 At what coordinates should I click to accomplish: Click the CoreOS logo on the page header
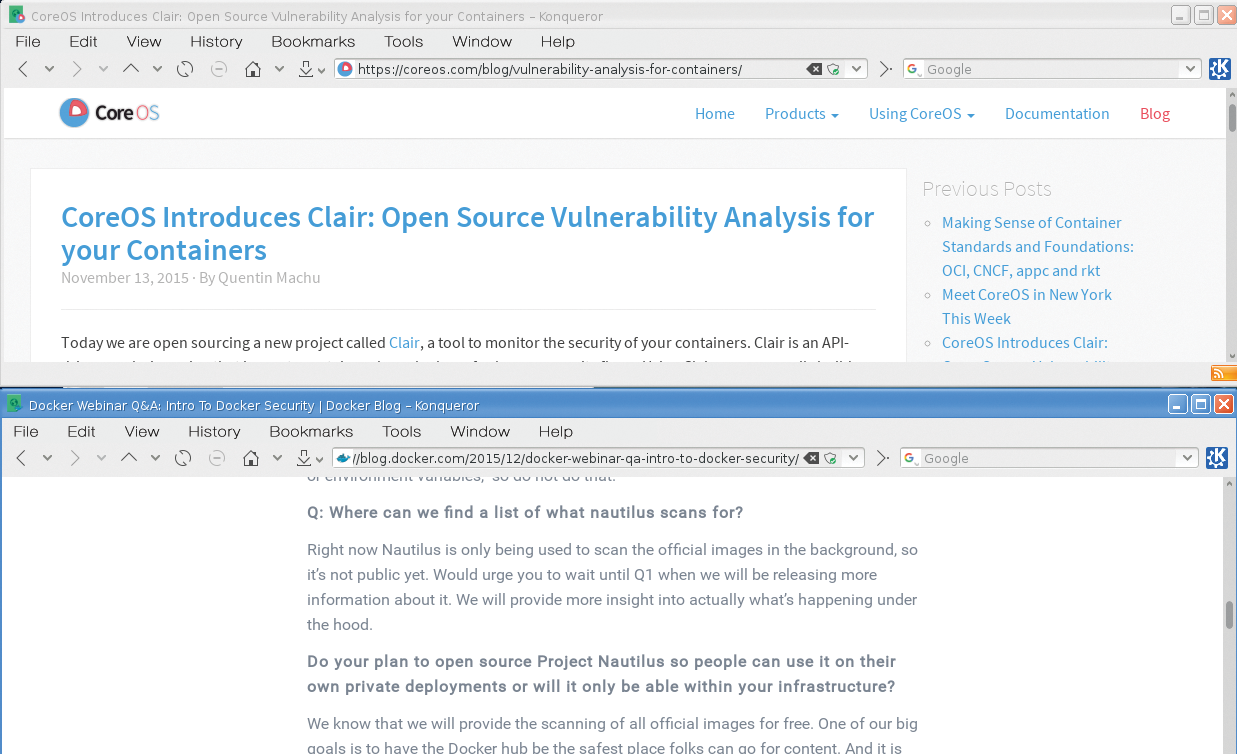[x=109, y=113]
